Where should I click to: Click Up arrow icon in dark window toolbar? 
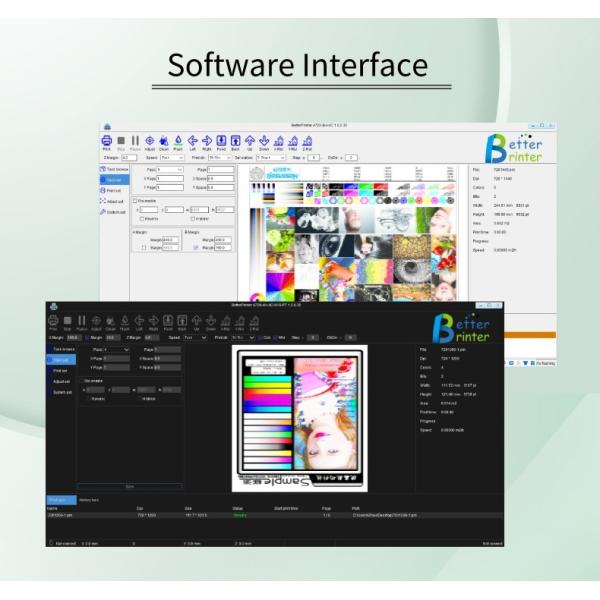pyautogui.click(x=197, y=321)
